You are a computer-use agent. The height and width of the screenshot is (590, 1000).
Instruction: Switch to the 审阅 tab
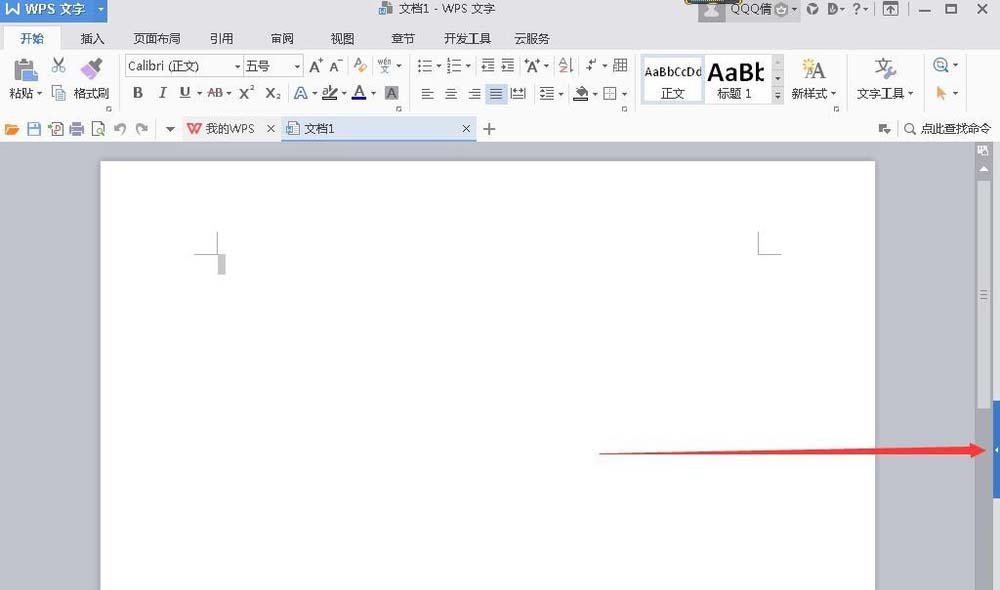pos(282,39)
